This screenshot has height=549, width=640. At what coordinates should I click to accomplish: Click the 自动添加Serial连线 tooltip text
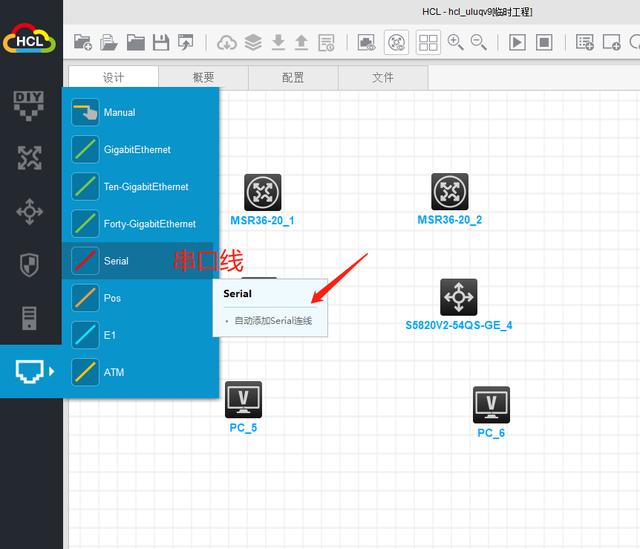coord(273,321)
